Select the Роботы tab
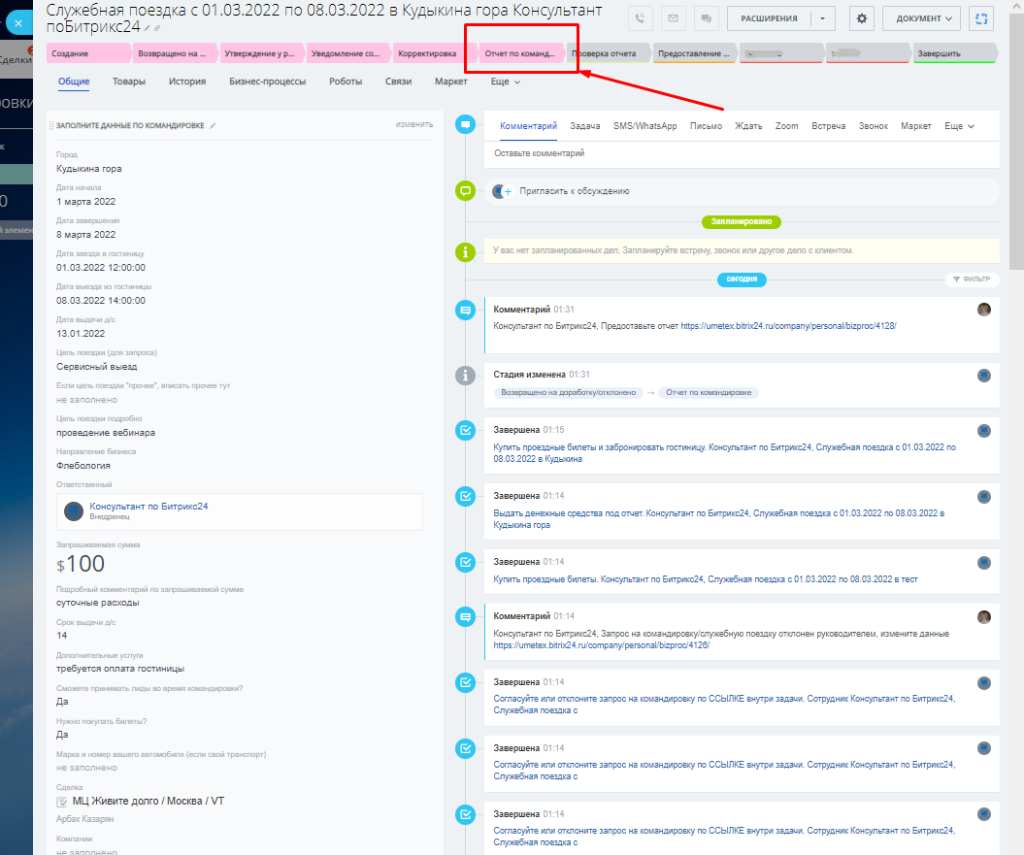This screenshot has height=855, width=1024. coord(345,82)
